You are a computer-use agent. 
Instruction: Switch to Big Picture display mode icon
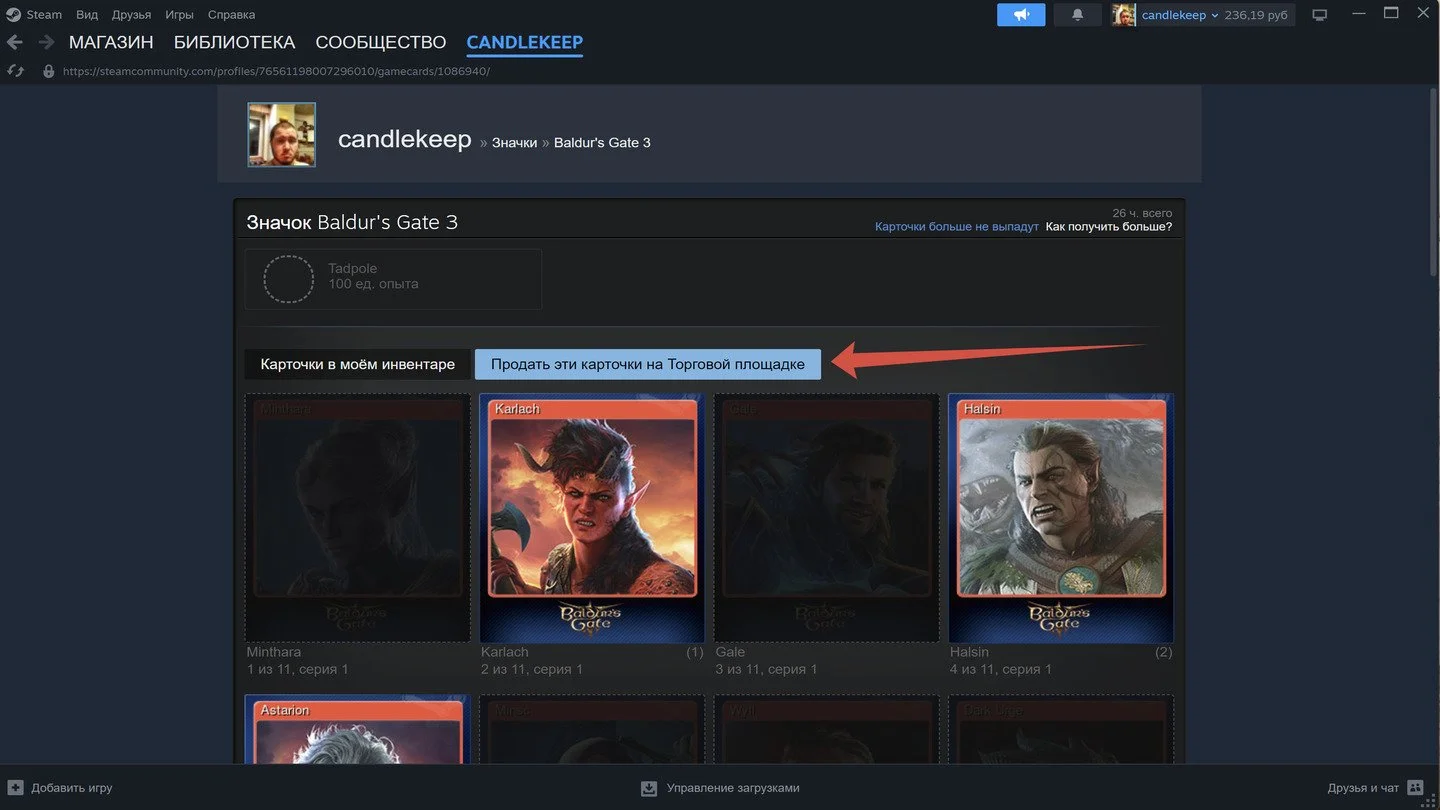pos(1320,15)
